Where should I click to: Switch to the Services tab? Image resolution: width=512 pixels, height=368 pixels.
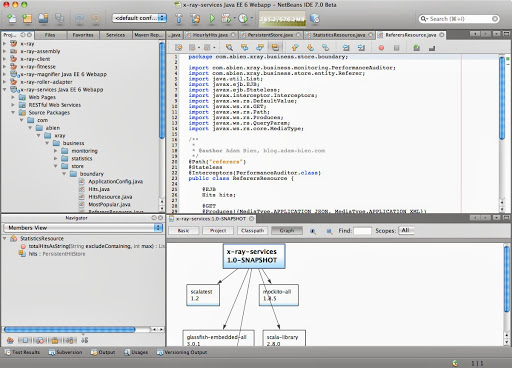(115, 35)
